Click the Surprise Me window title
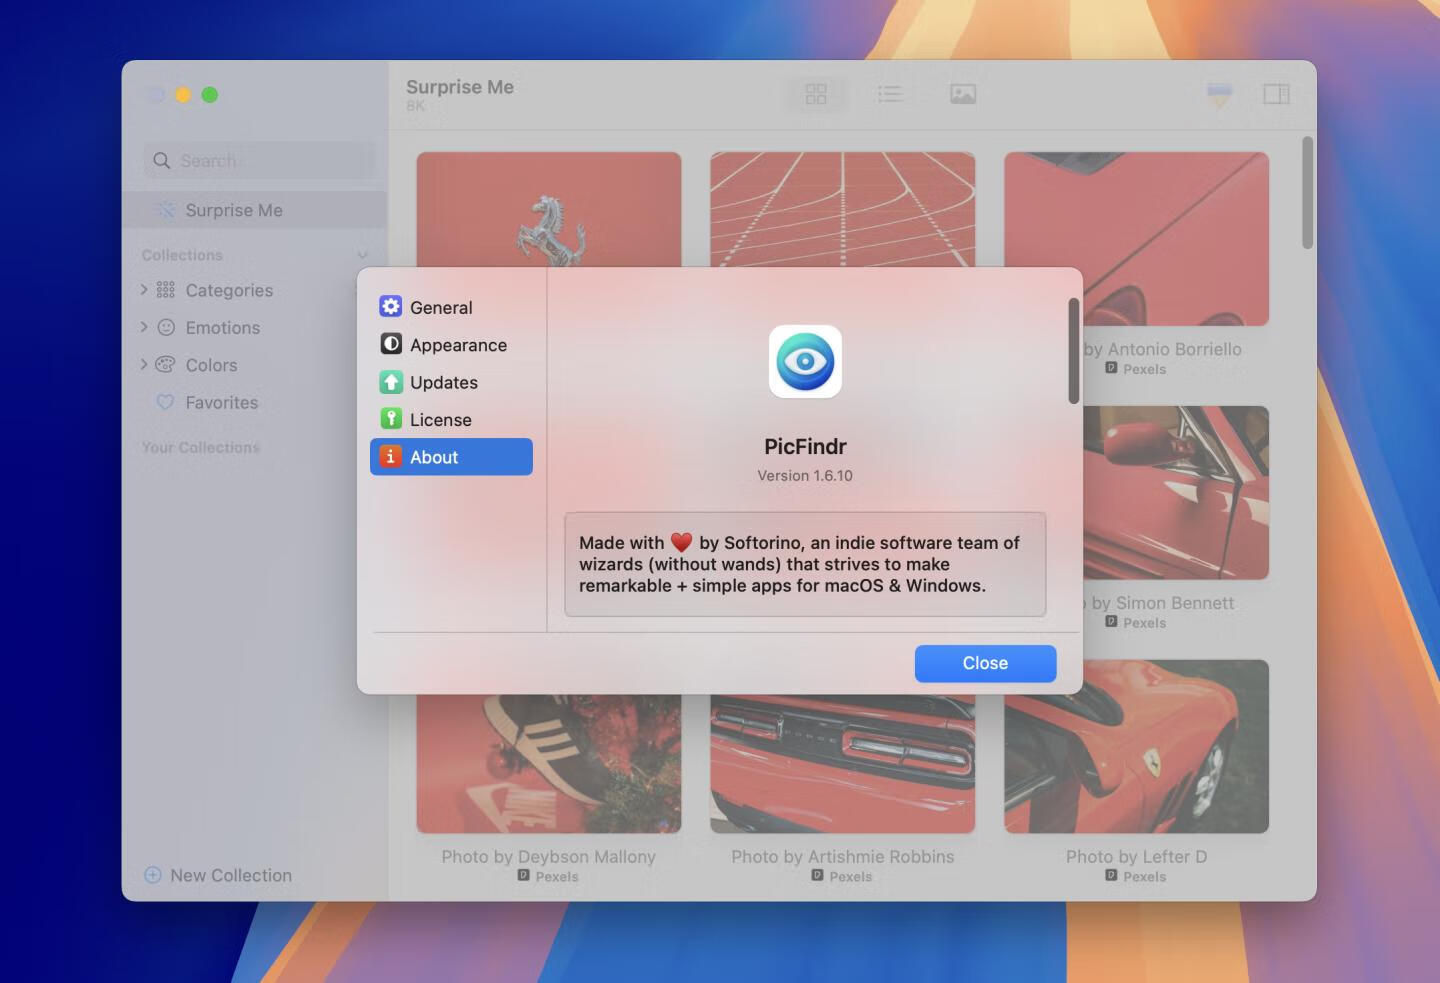This screenshot has width=1440, height=983. tap(460, 87)
